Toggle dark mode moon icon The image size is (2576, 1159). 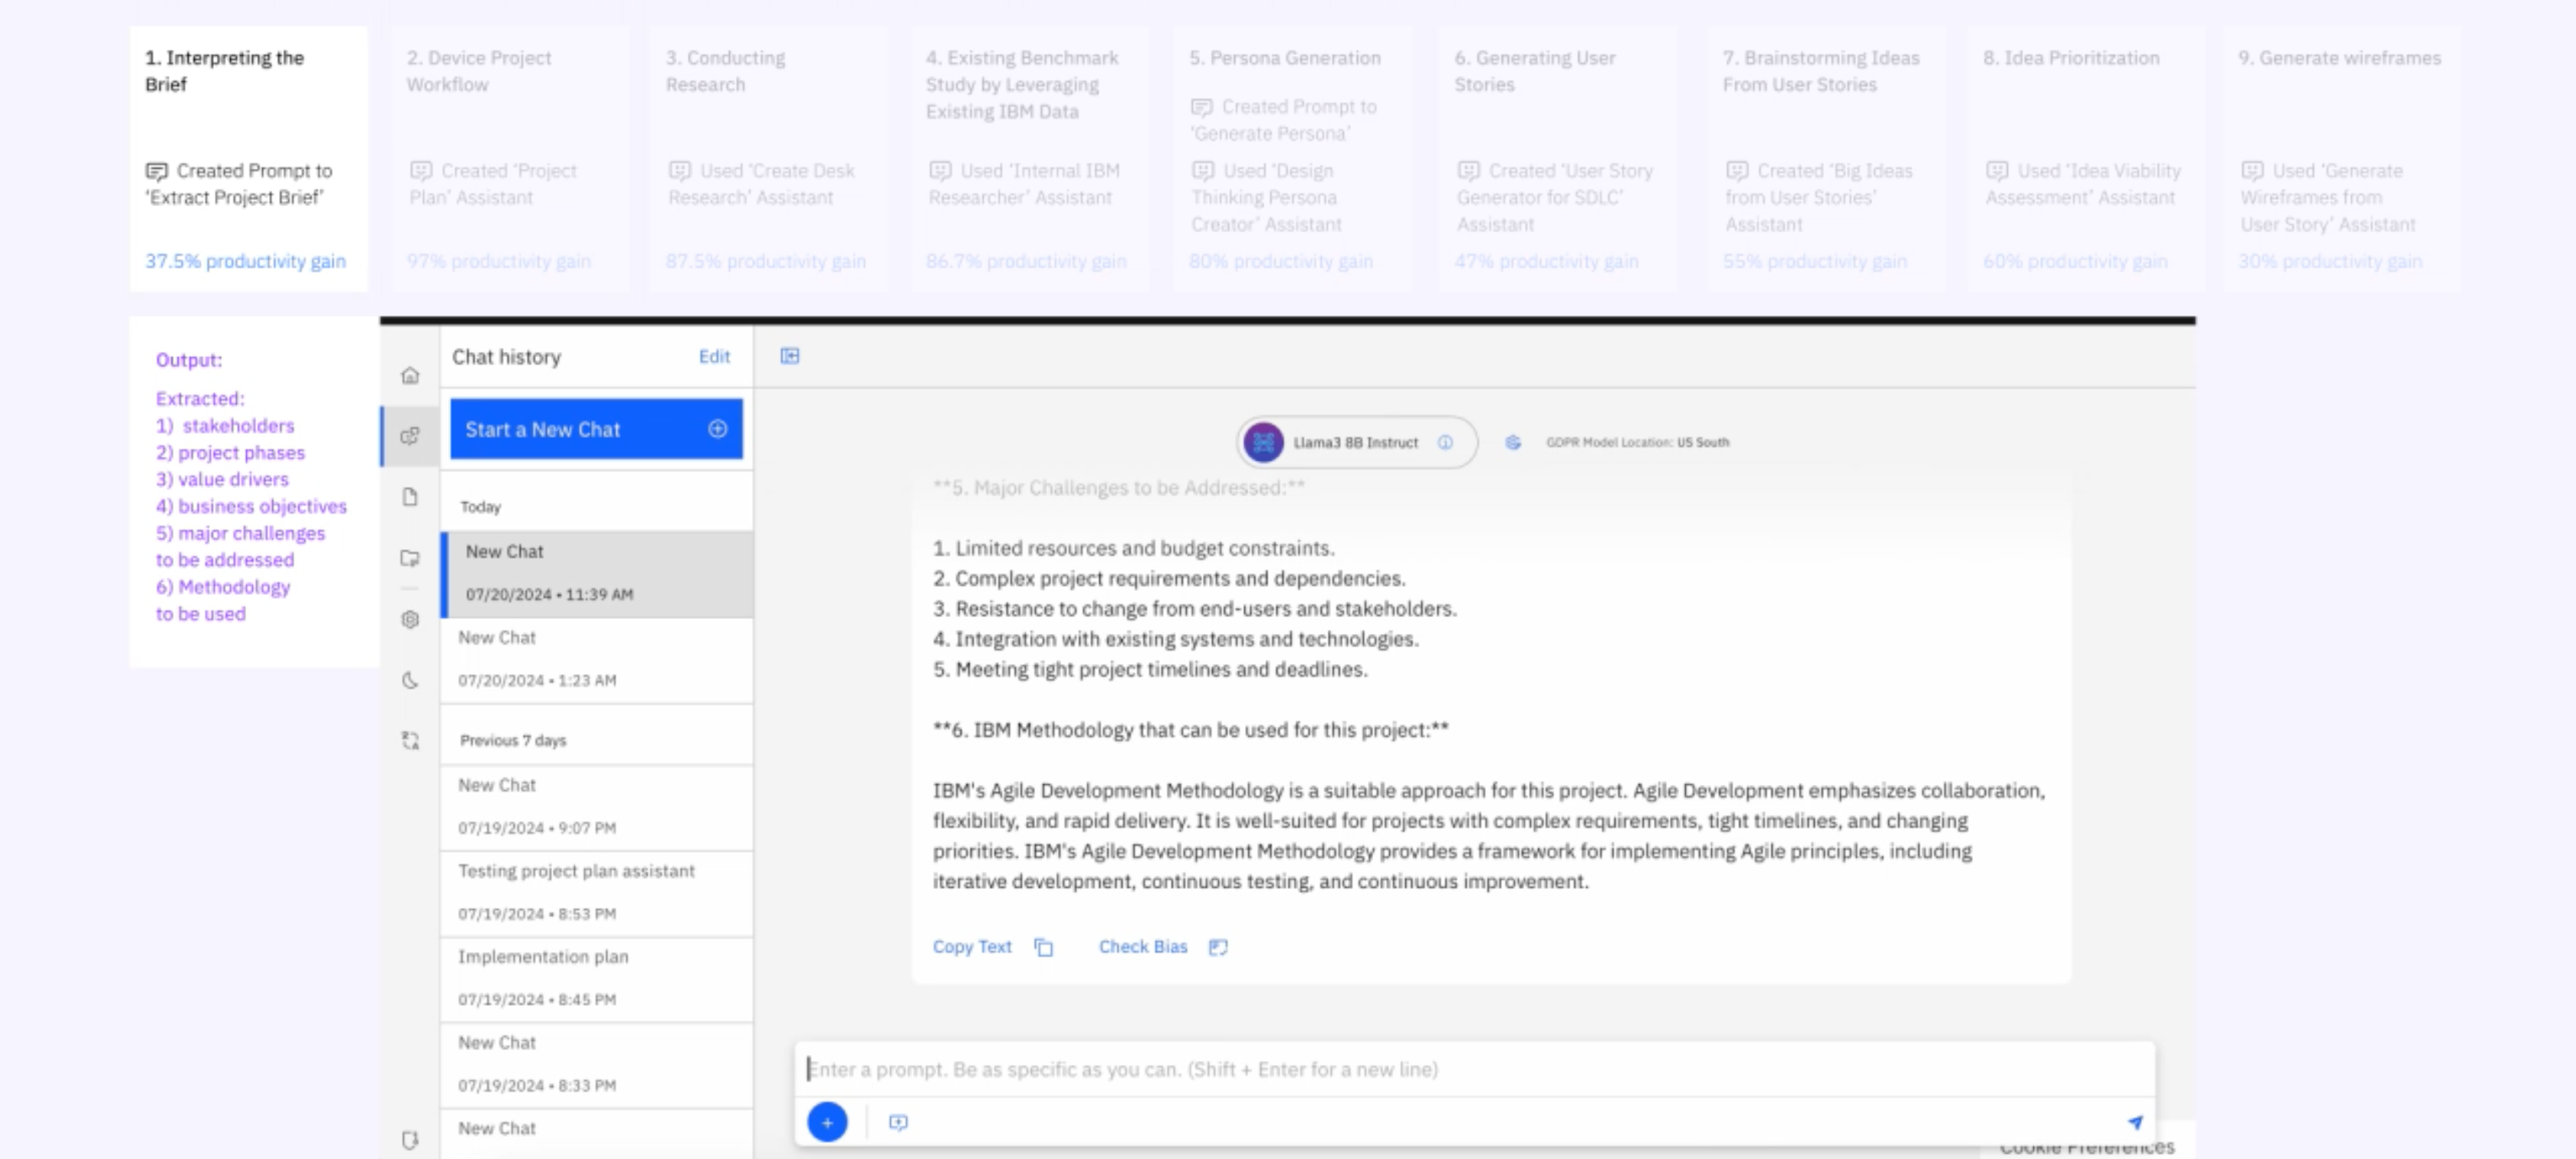(x=410, y=680)
